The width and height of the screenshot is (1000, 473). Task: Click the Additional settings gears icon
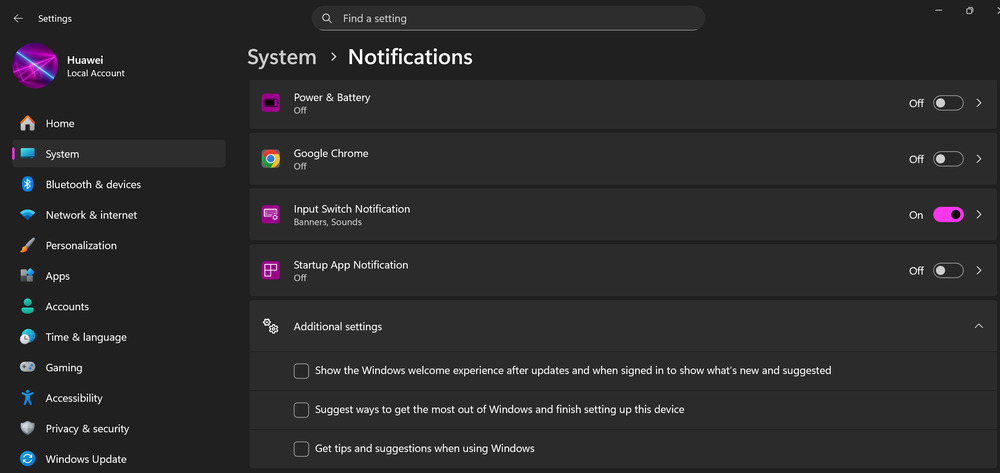(x=271, y=326)
